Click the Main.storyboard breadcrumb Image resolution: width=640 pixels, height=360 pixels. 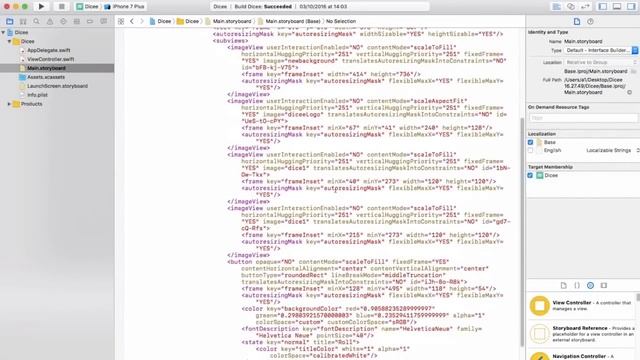pyautogui.click(x=229, y=21)
